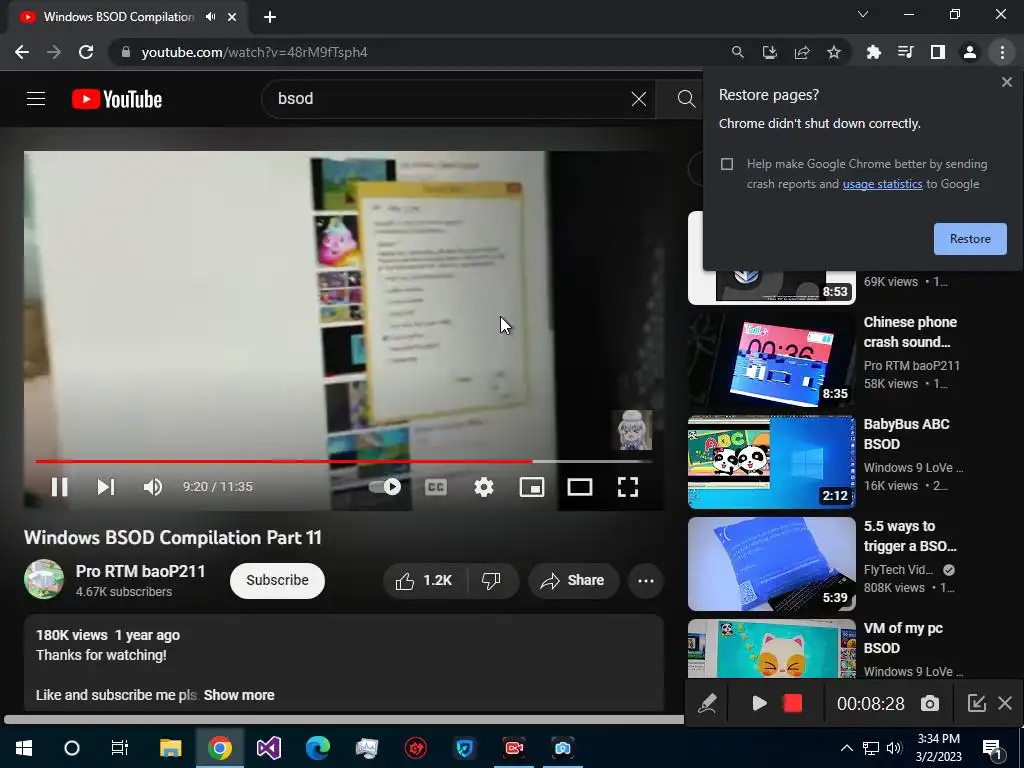The height and width of the screenshot is (768, 1024).
Task: Open the usage statistics link
Action: (882, 184)
